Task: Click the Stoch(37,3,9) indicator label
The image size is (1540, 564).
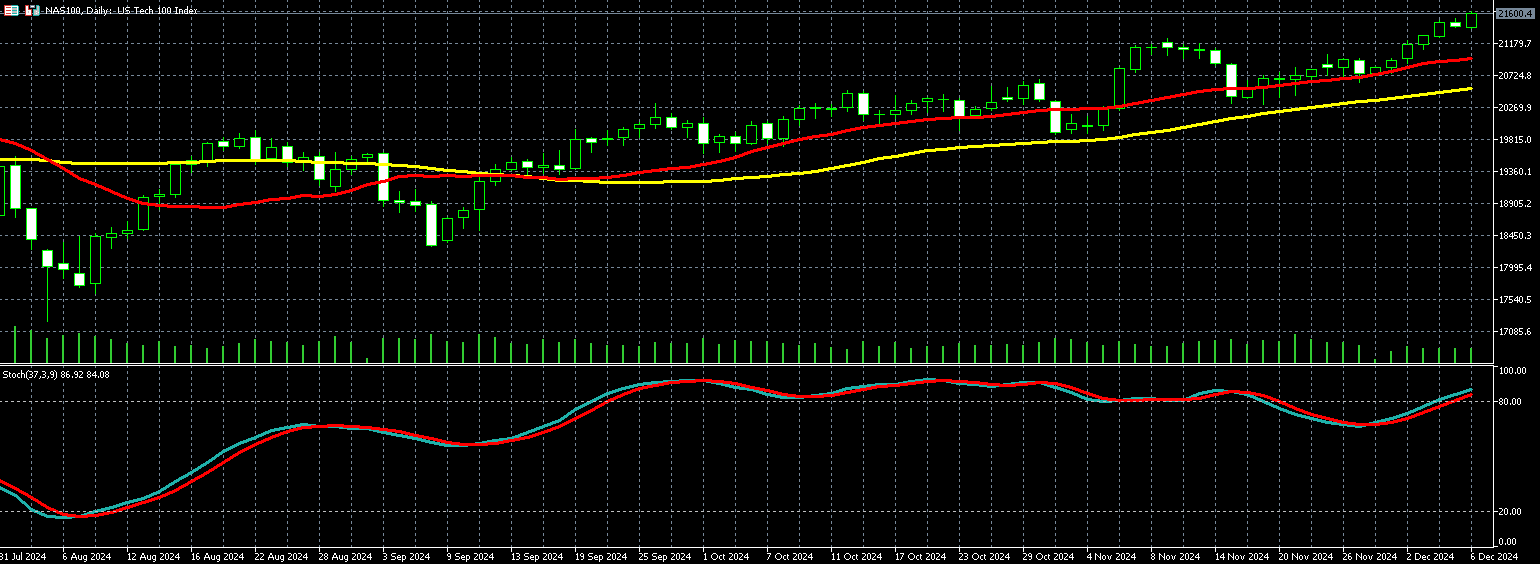Action: point(55,374)
